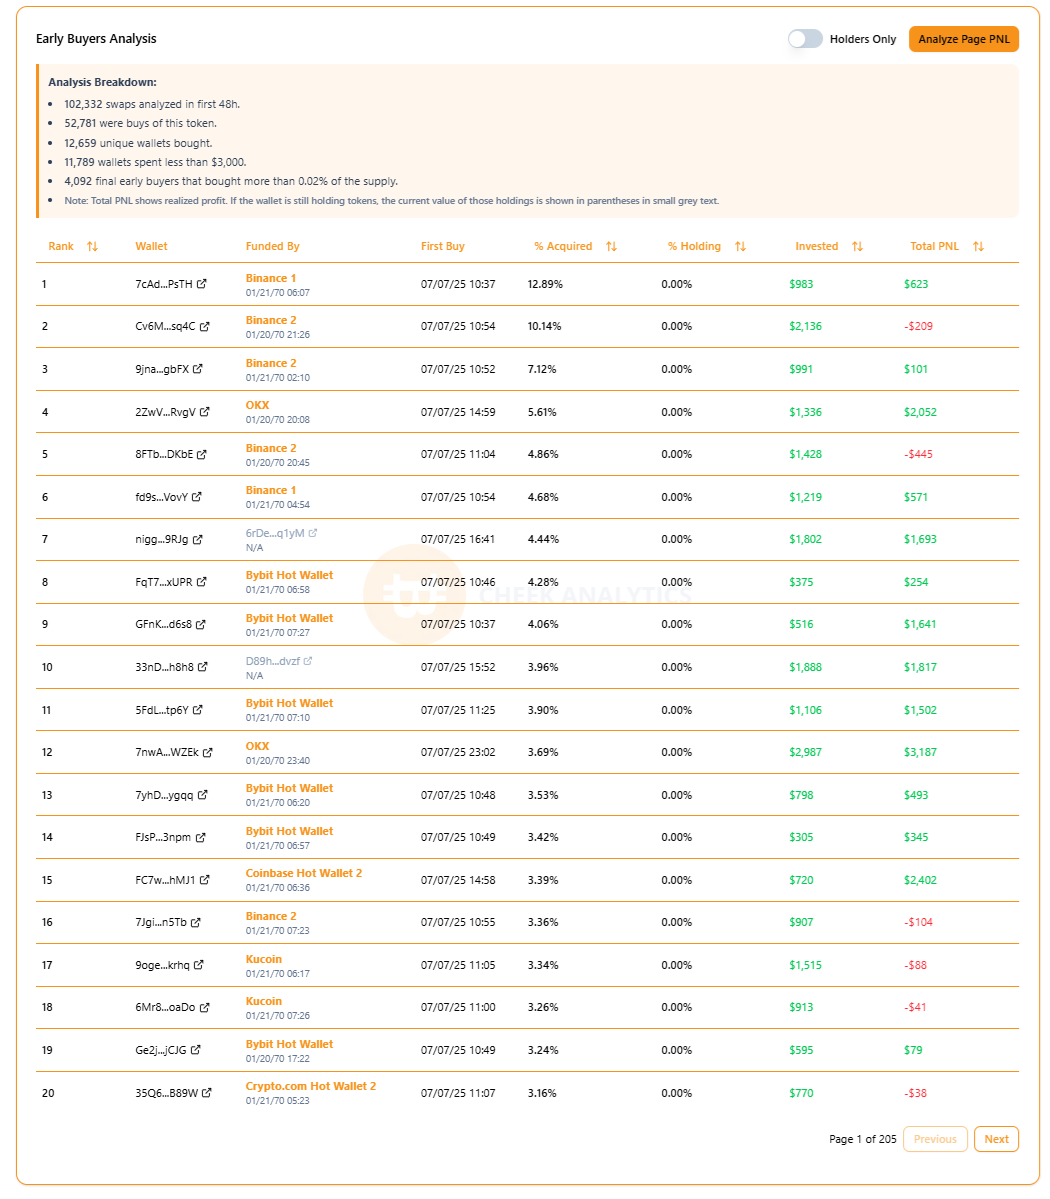Viewport: 1050px width, 1199px height.
Task: Open Binance 1 funder of rank 1
Action: [x=271, y=278]
